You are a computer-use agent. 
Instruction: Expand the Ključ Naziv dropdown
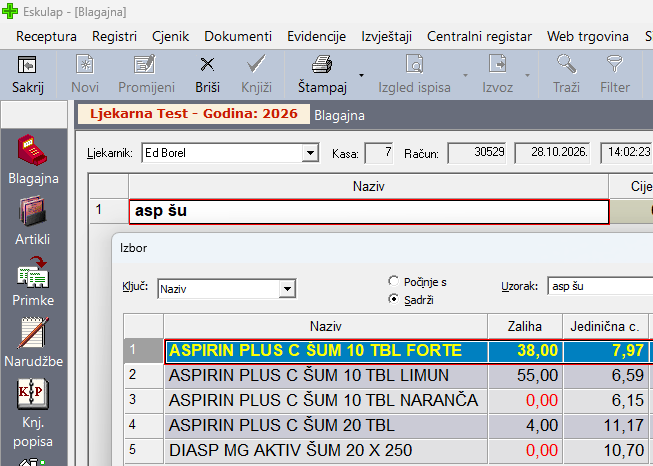287,289
